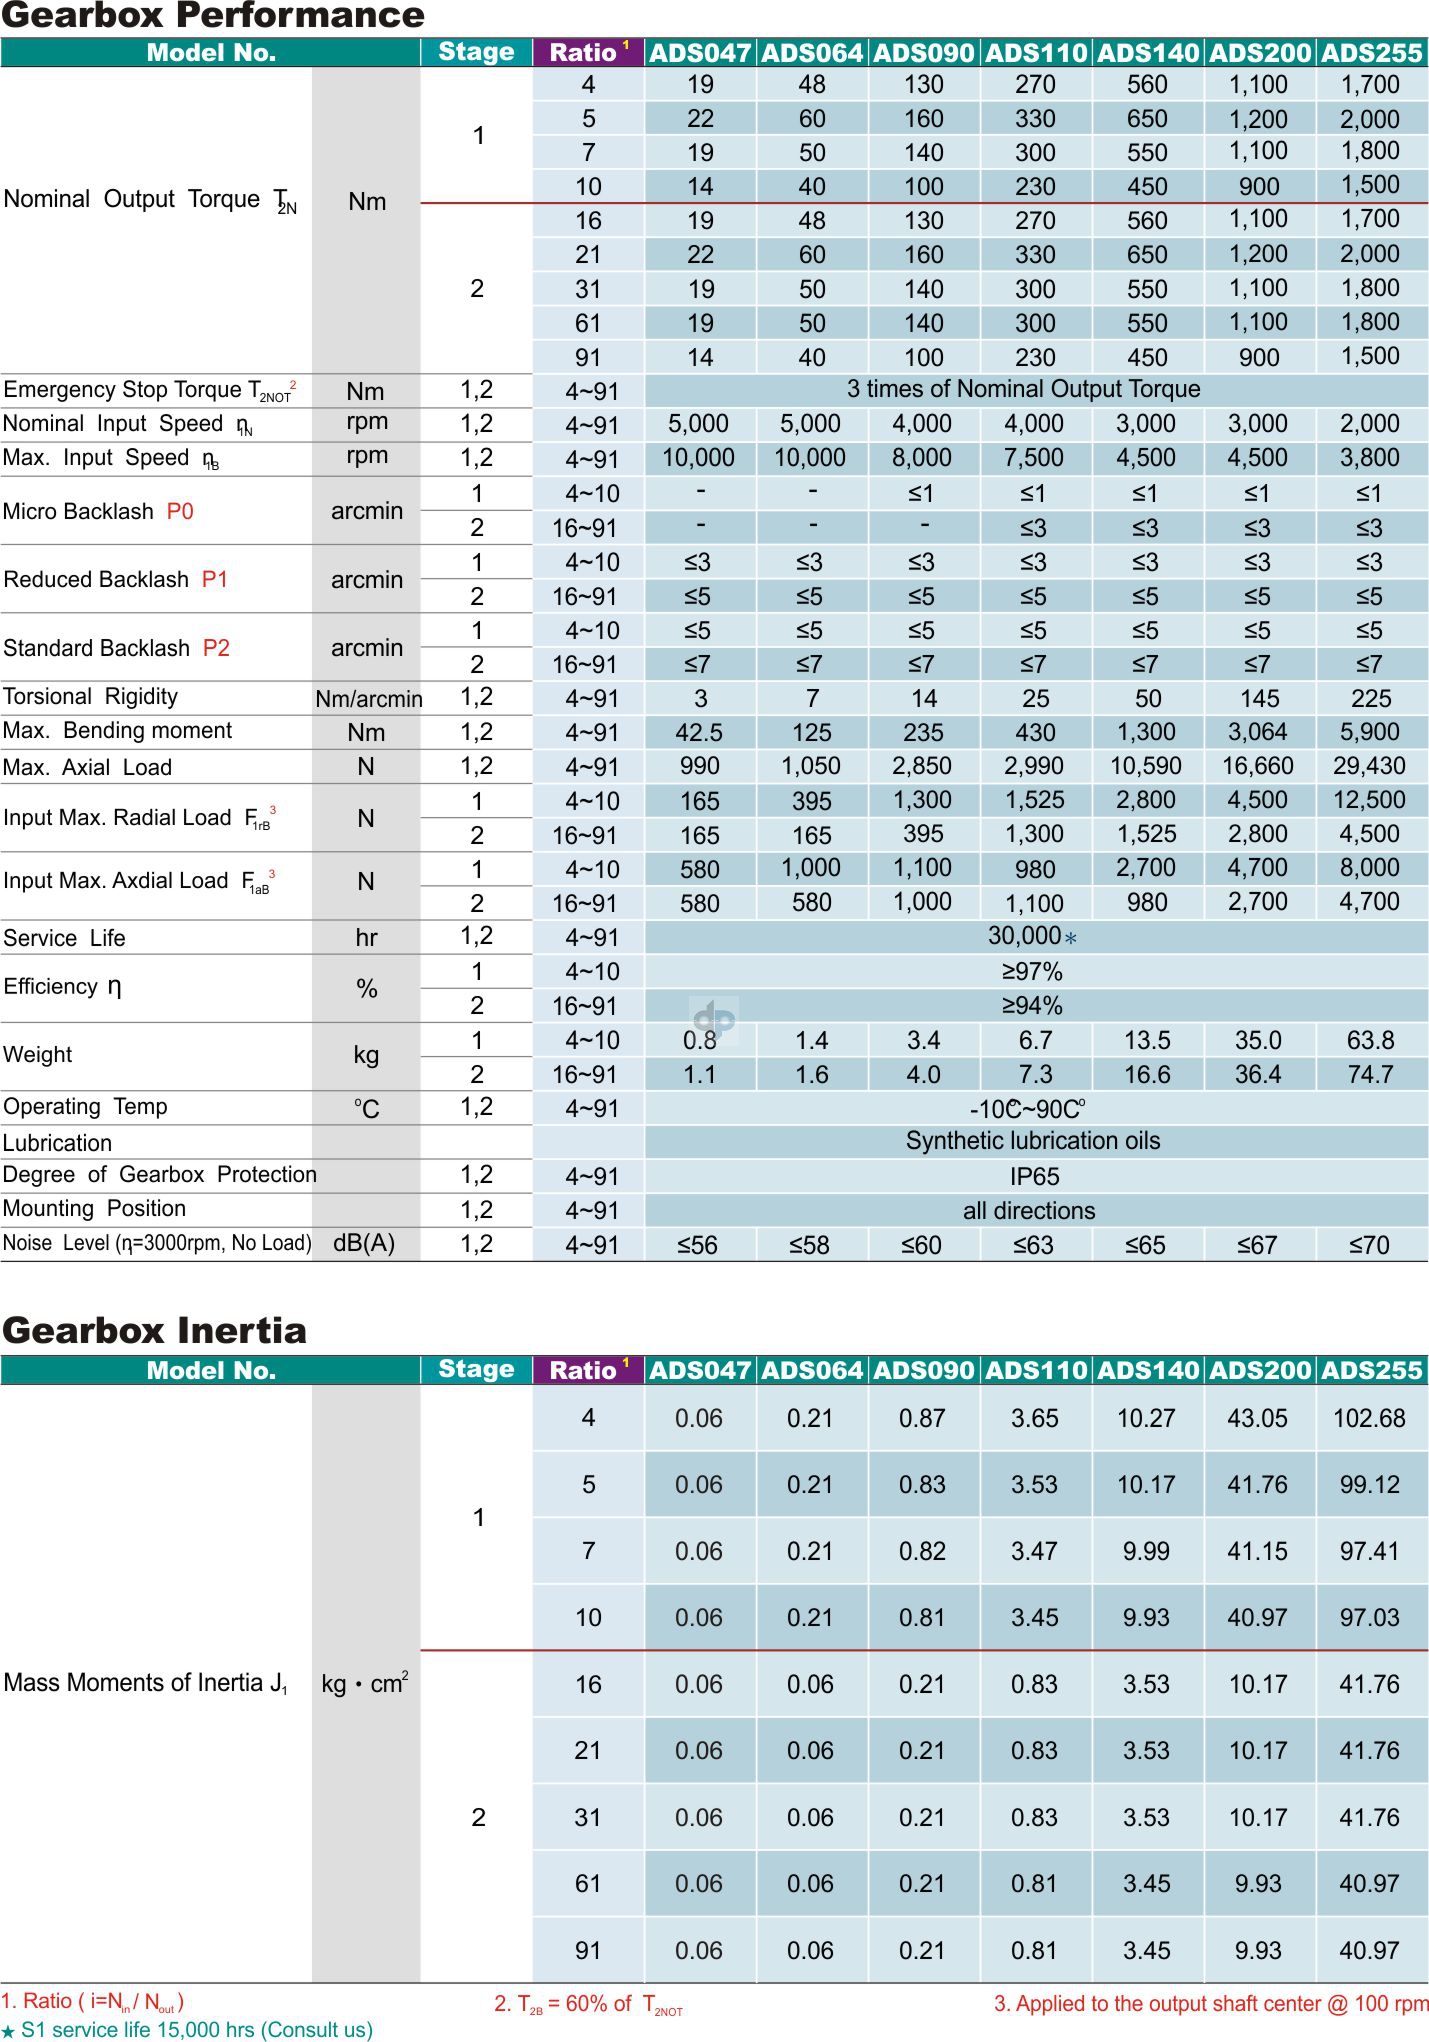Select the Ratio header in Gearbox Performance table
1429x2042 pixels.
point(583,53)
